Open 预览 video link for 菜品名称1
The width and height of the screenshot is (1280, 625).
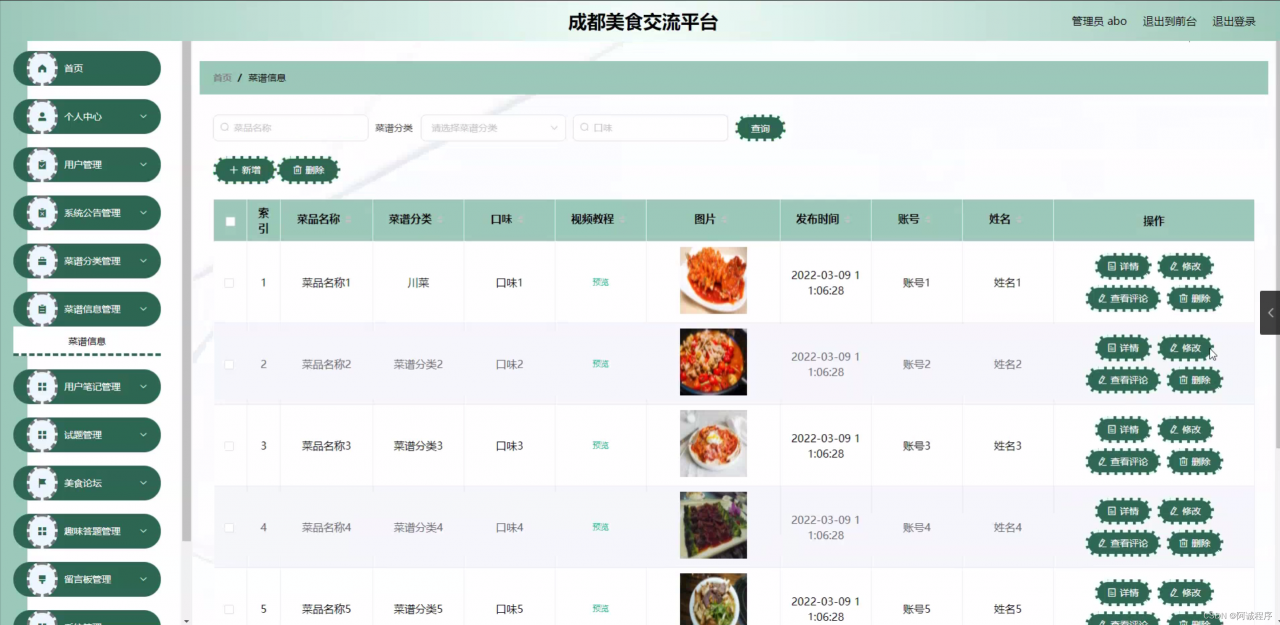pyautogui.click(x=599, y=282)
